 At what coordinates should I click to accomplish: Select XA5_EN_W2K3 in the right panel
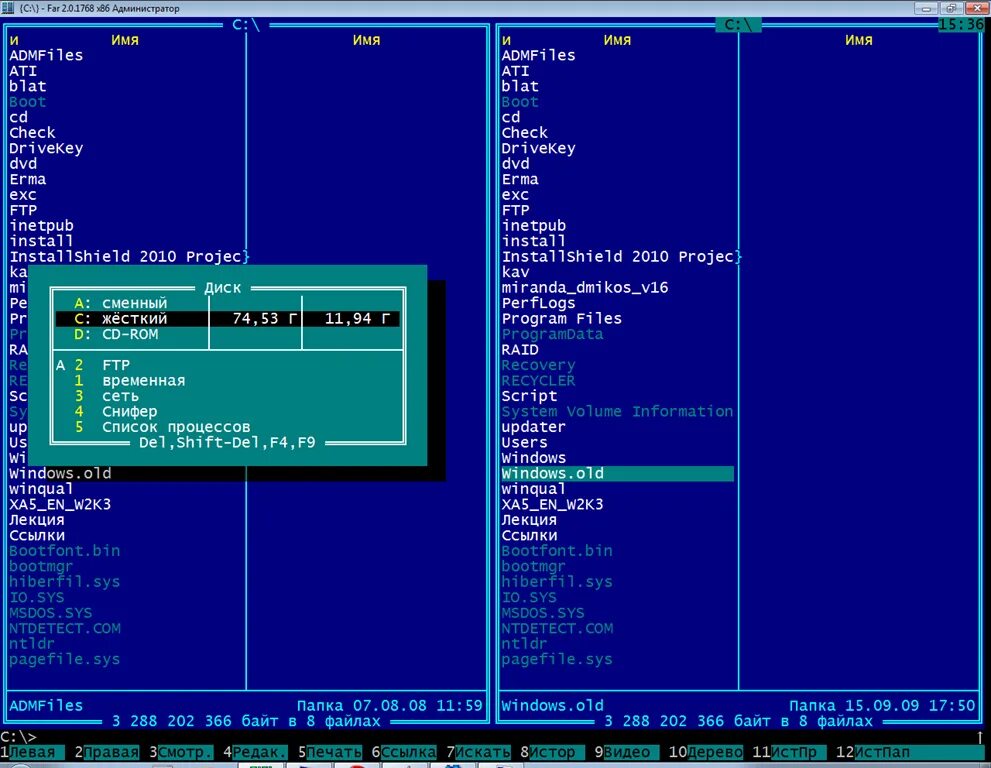click(x=552, y=504)
